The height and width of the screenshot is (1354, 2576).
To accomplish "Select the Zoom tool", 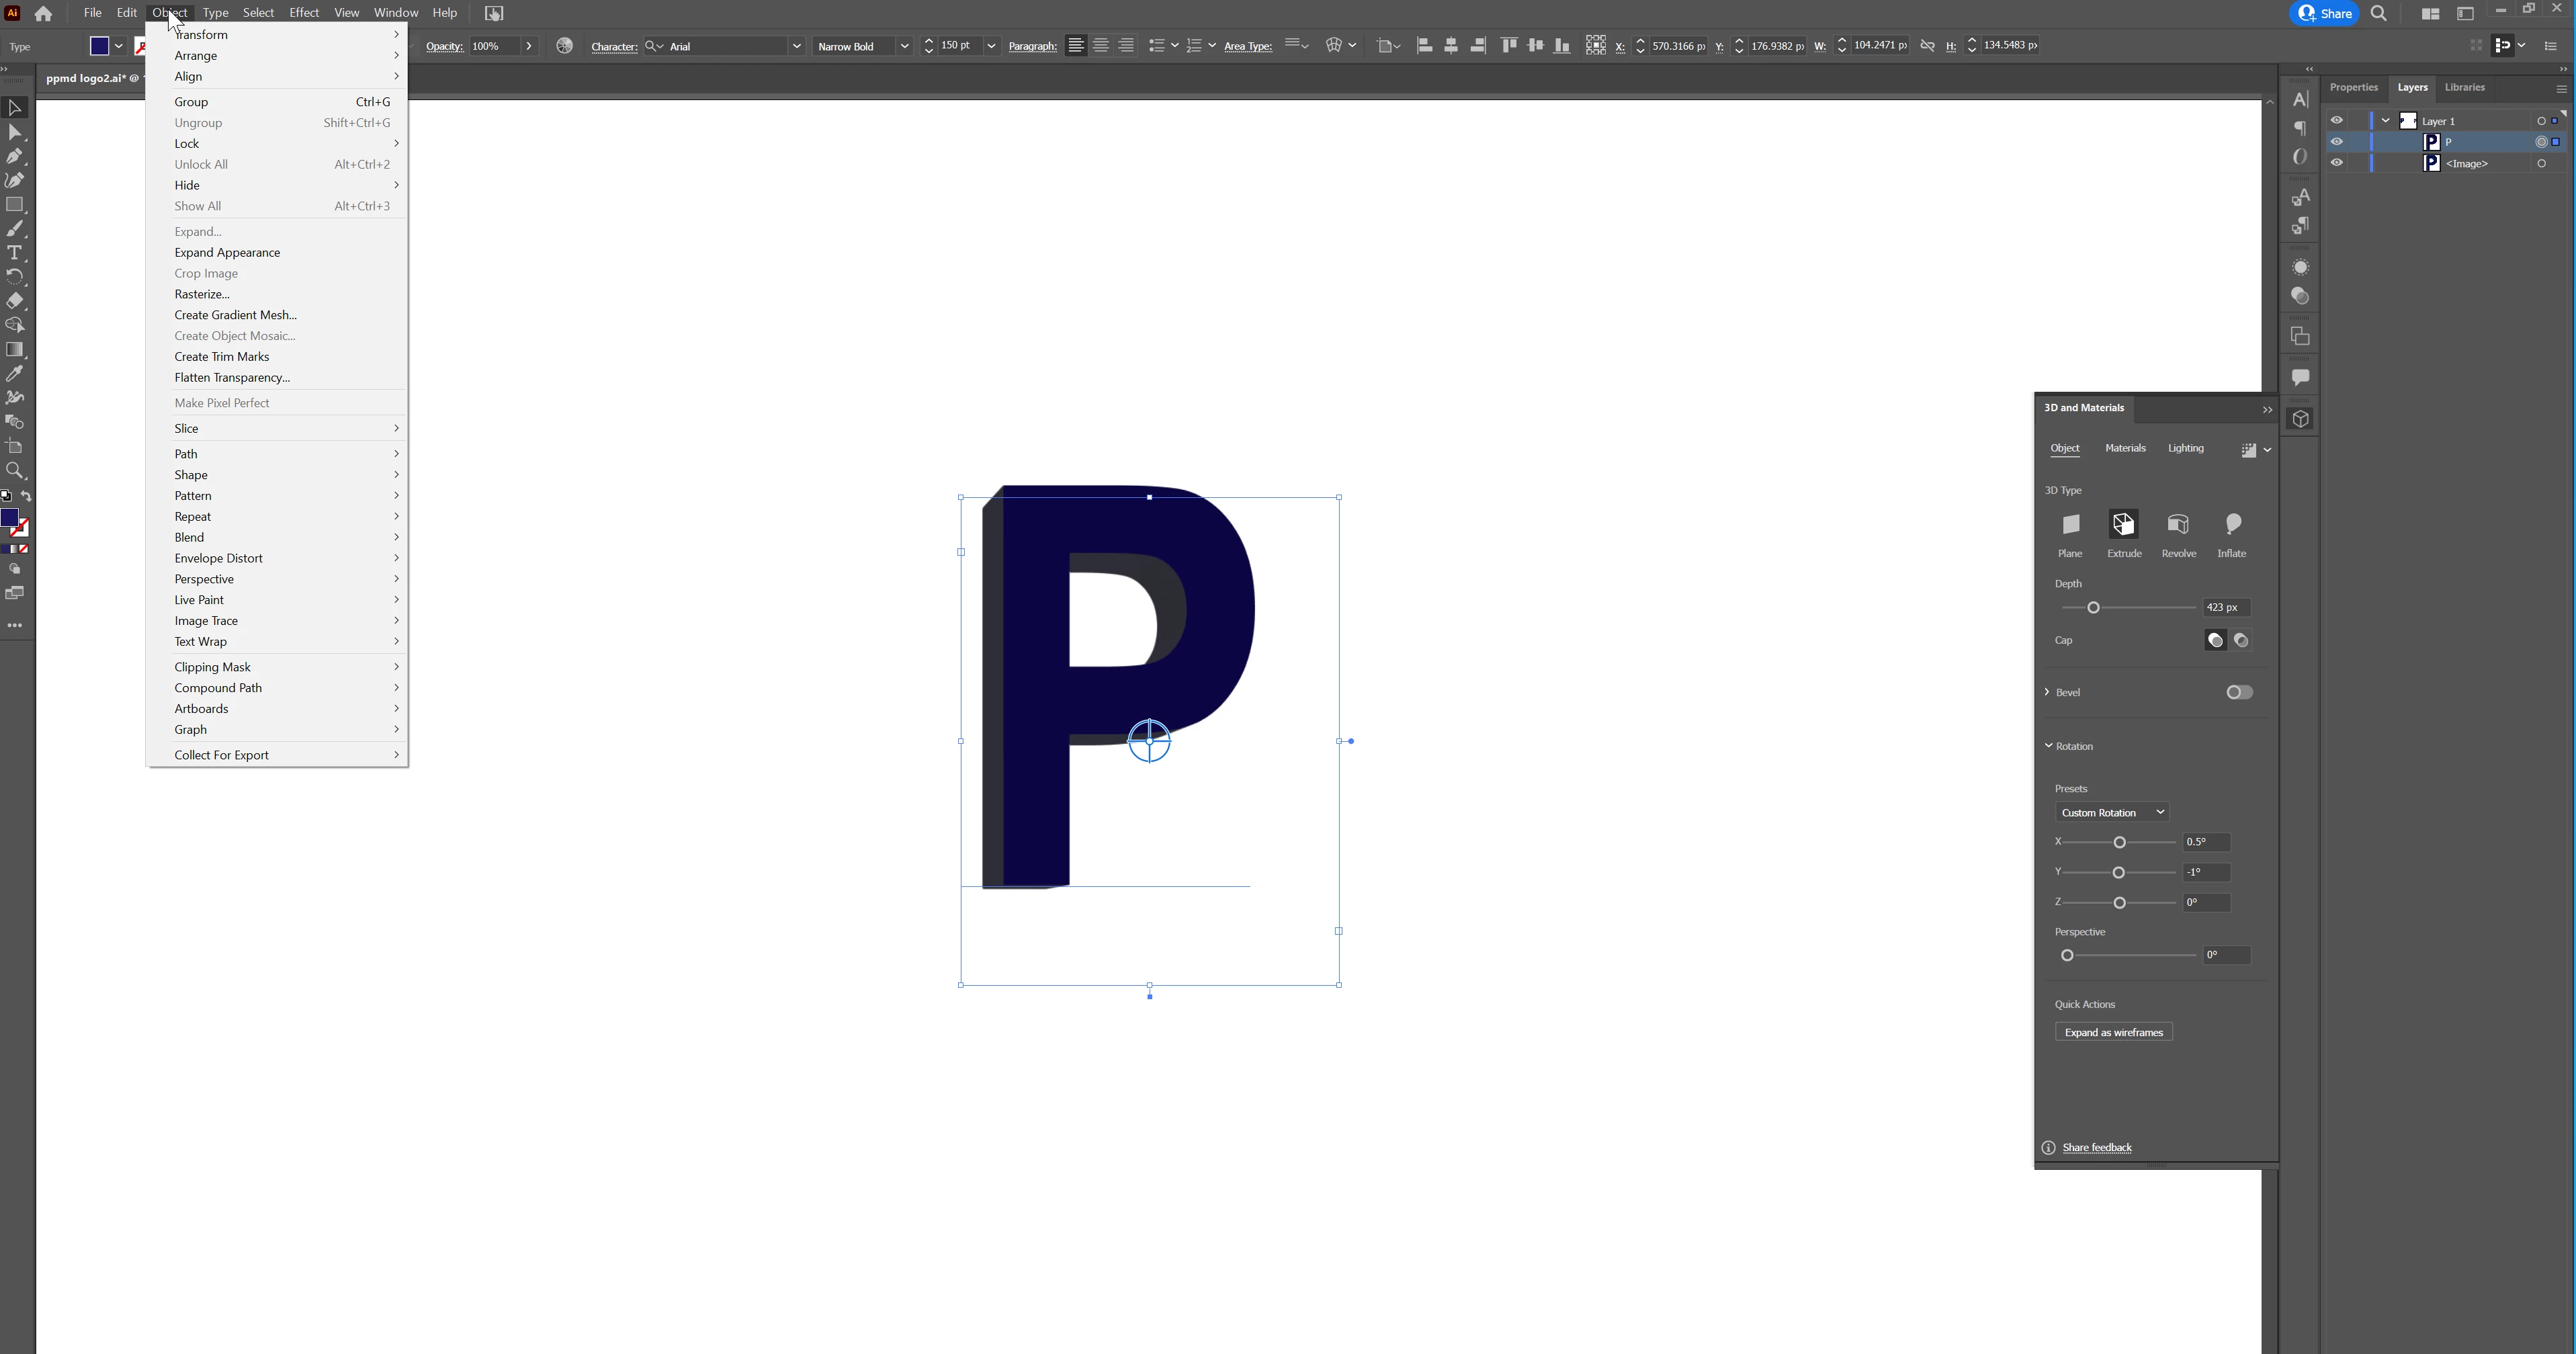I will [x=15, y=471].
